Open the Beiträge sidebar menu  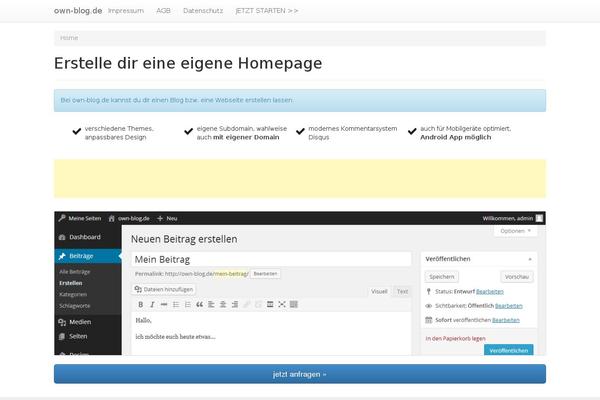[88, 256]
